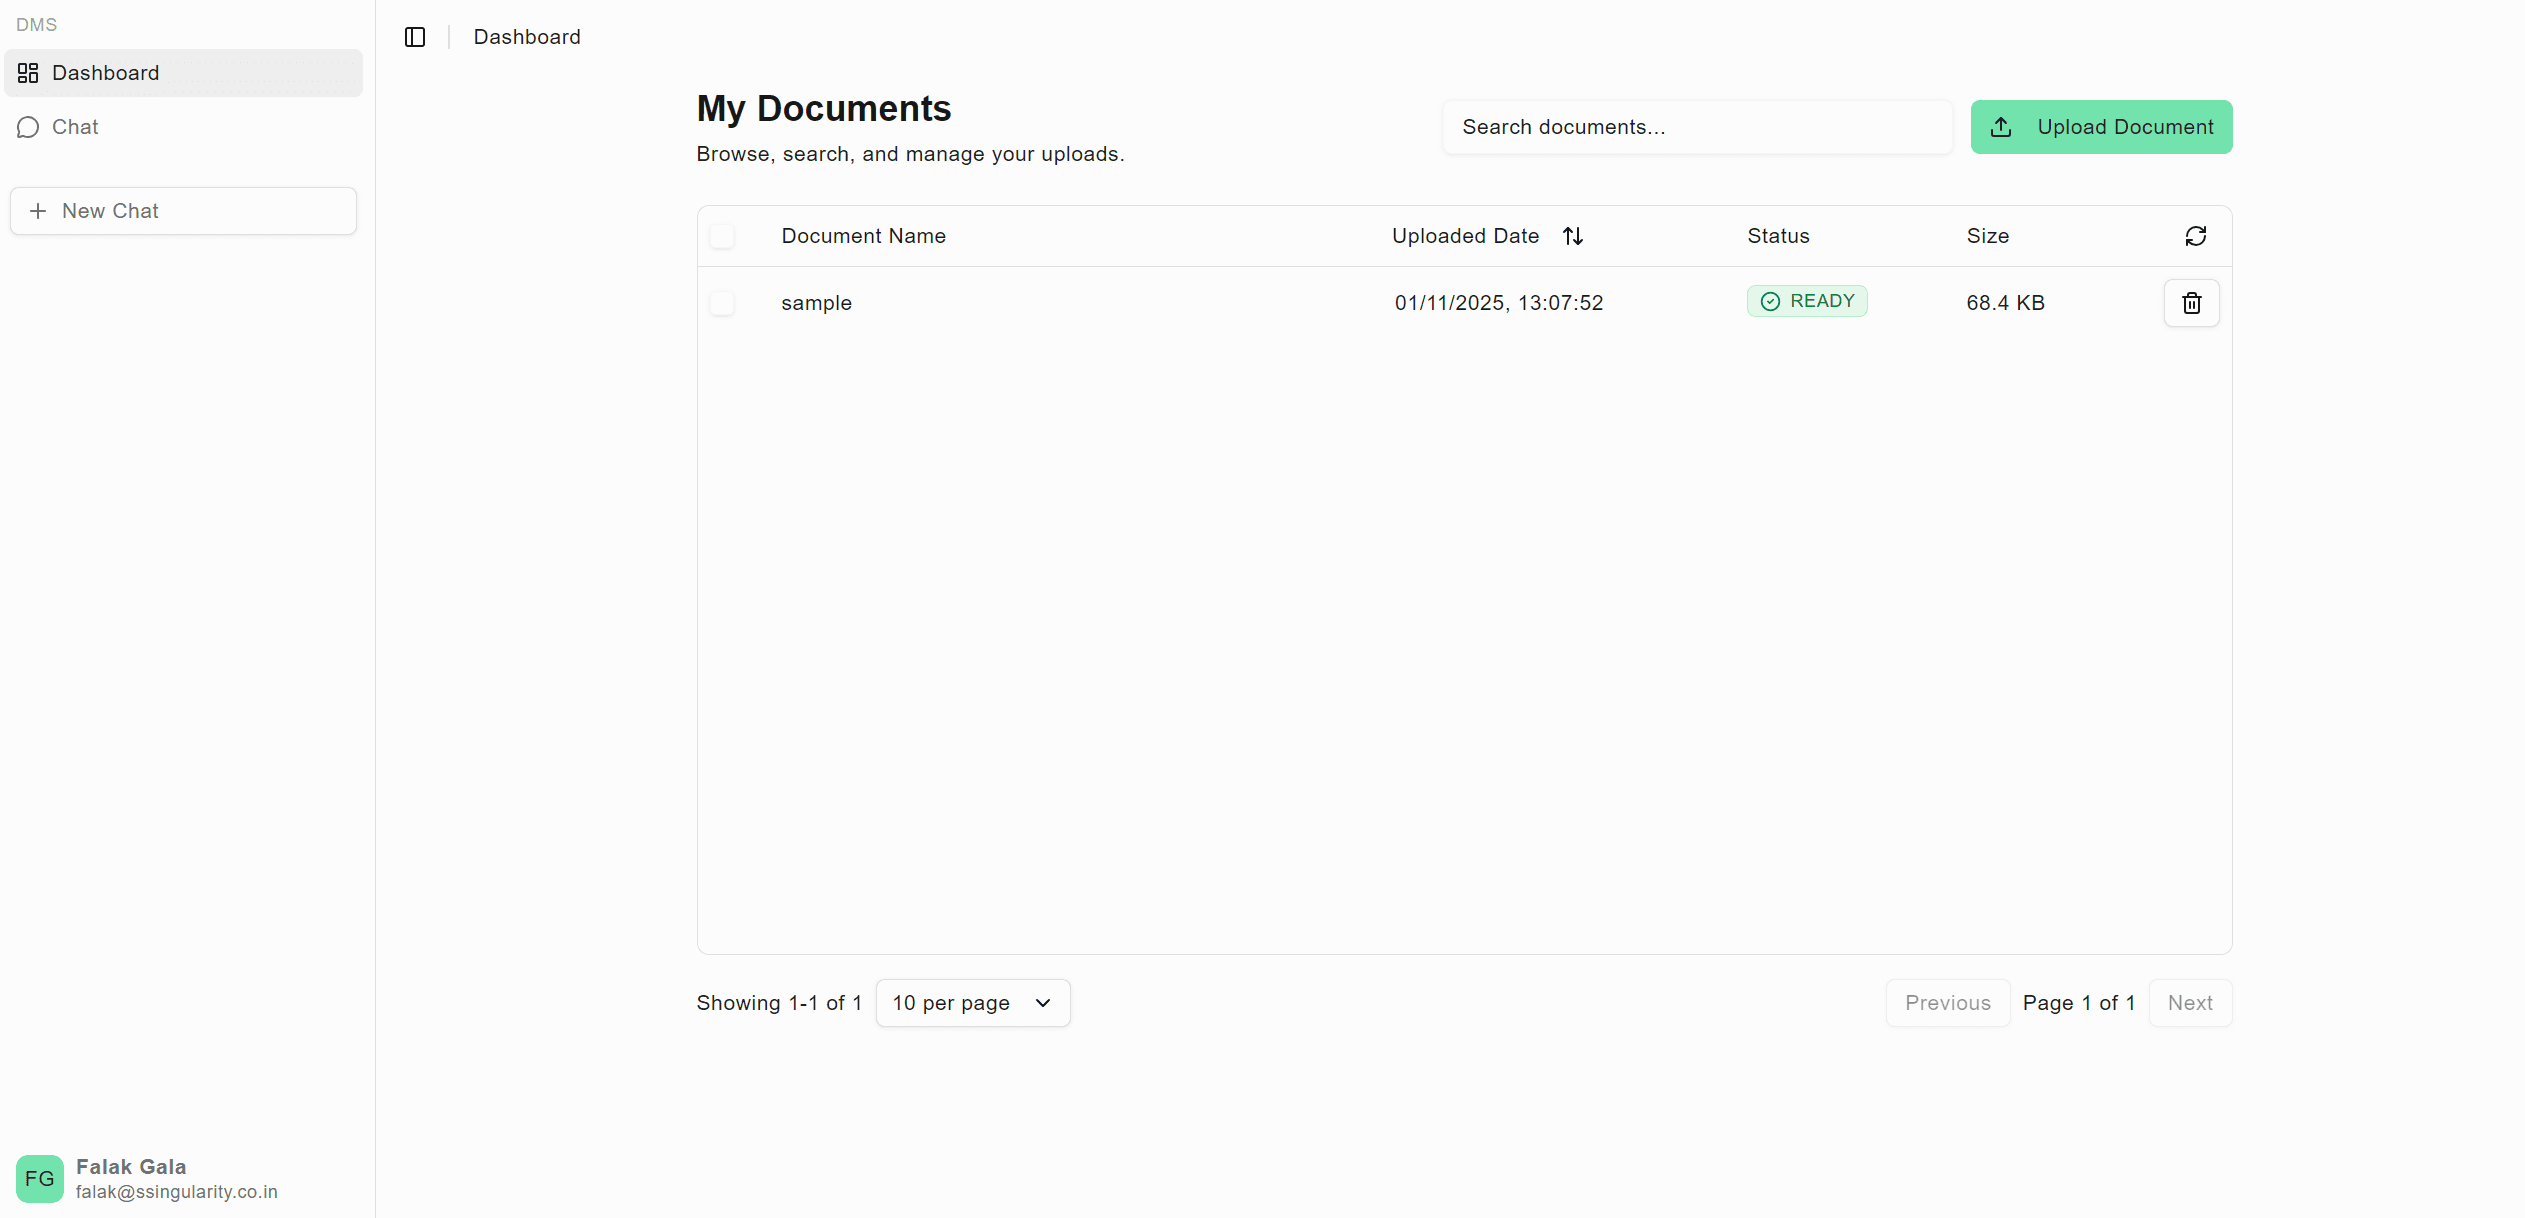
Task: Click the Next page button
Action: click(2189, 1003)
